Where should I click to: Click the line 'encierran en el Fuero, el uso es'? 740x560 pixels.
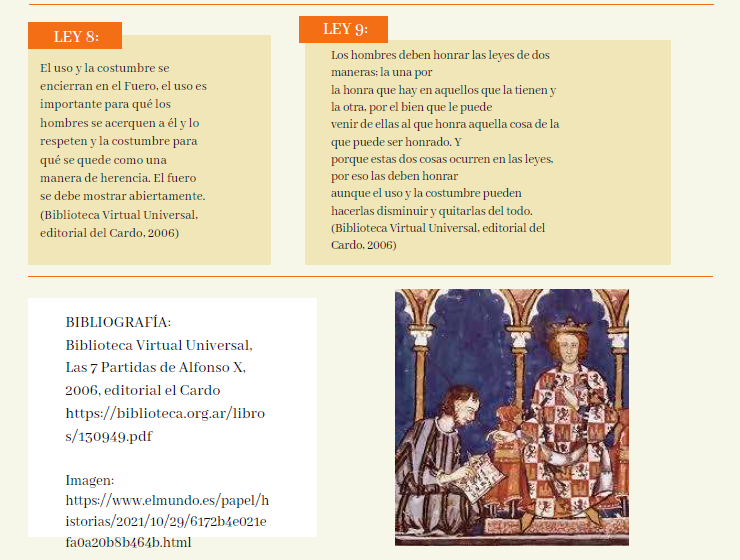(124, 86)
